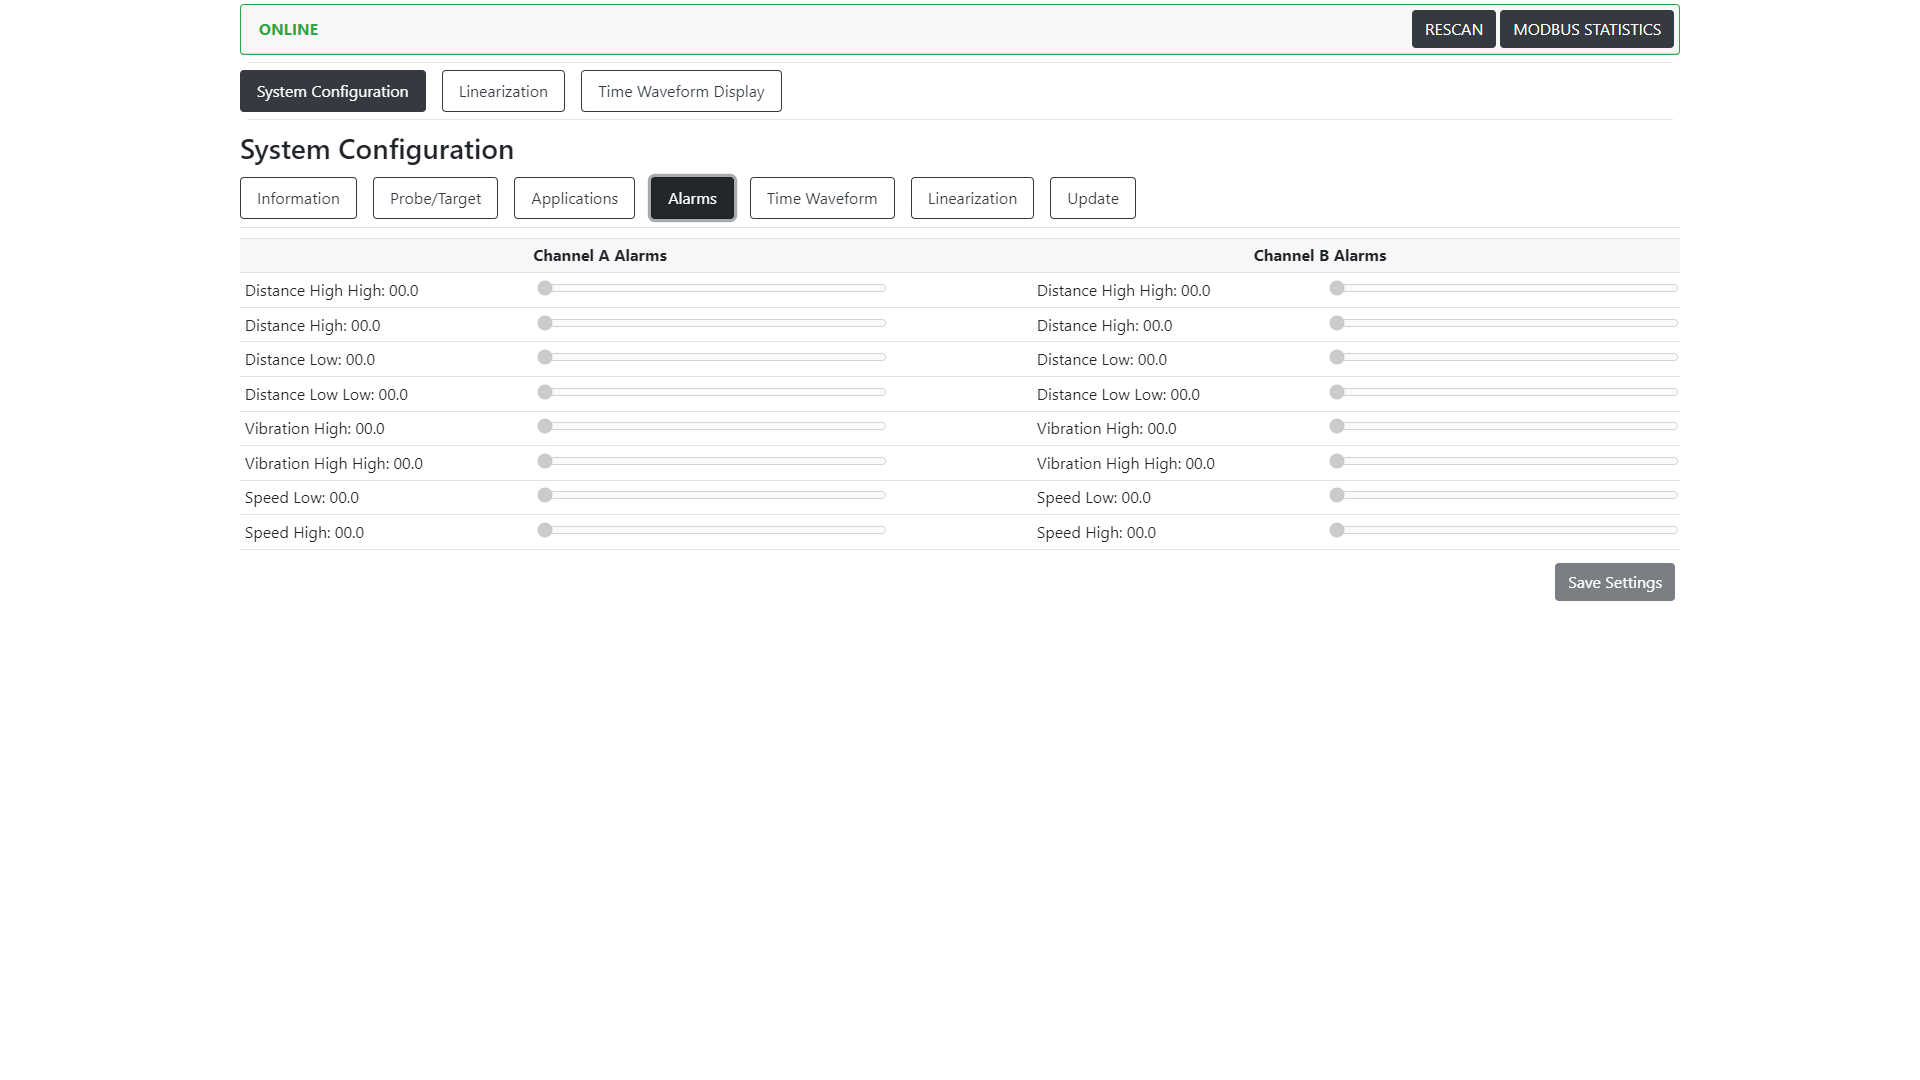Open MODBUS STATISTICS panel
The width and height of the screenshot is (1920, 1080).
coord(1586,29)
